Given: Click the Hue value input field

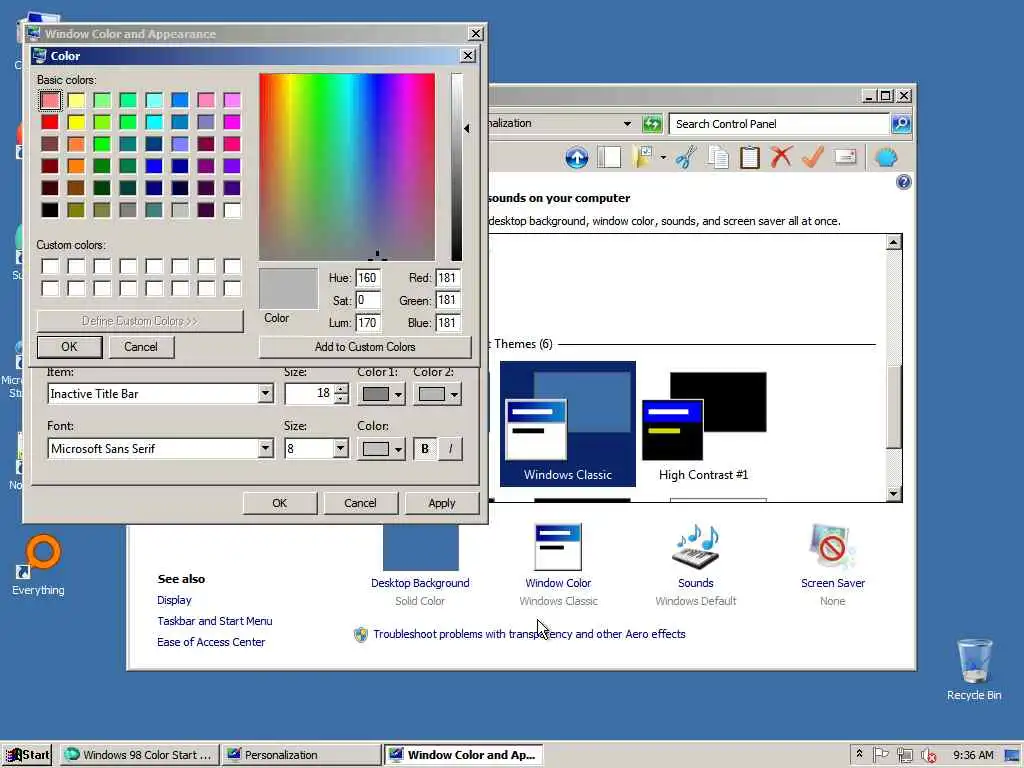Looking at the screenshot, I should [x=368, y=278].
